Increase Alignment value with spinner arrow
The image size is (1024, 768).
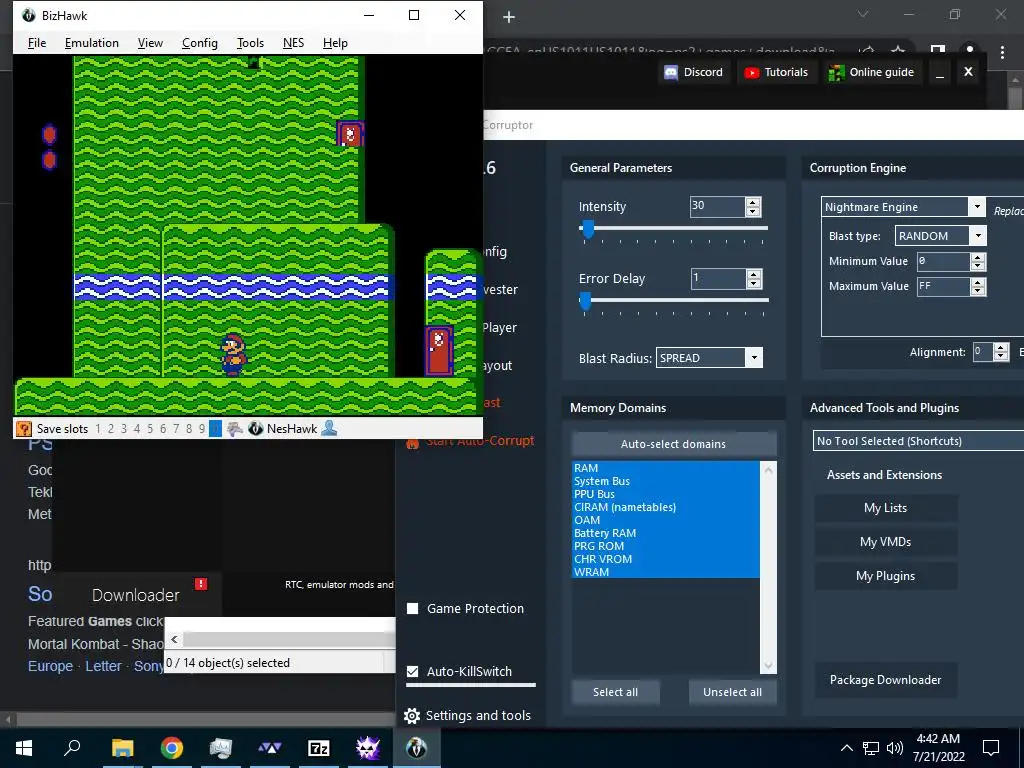pos(1000,347)
